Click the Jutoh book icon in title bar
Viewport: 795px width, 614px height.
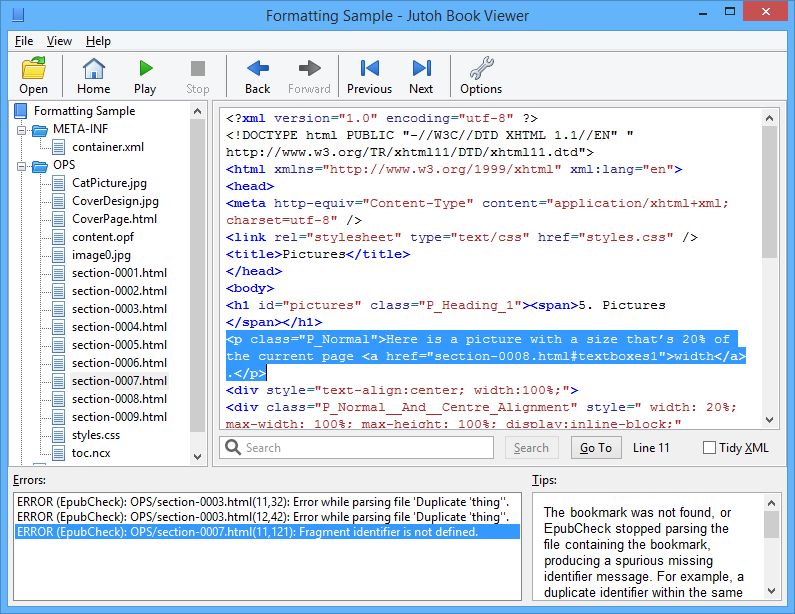(x=18, y=14)
